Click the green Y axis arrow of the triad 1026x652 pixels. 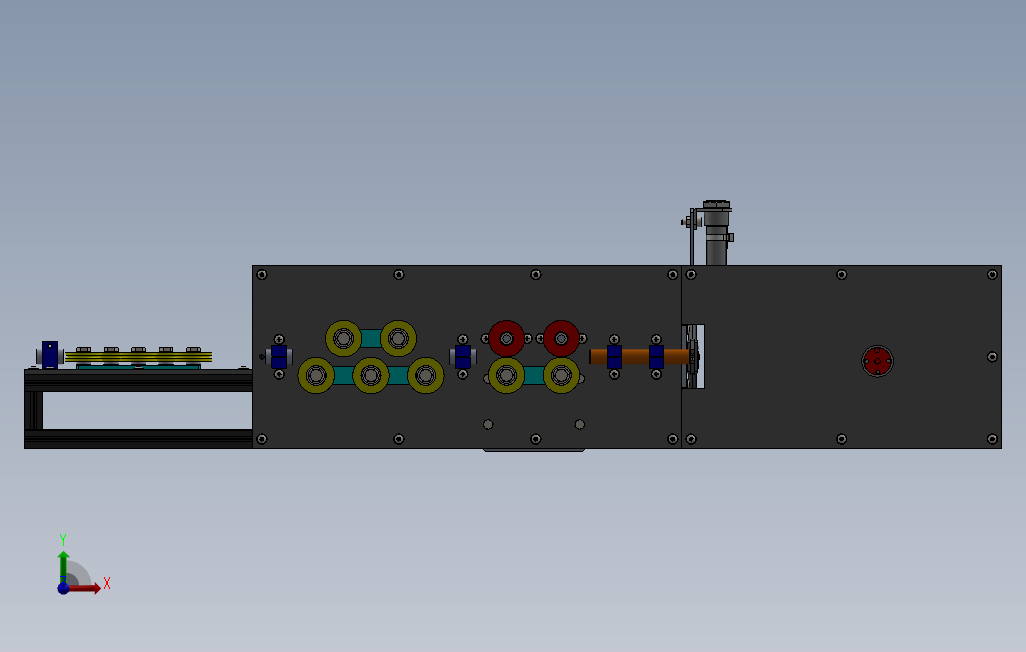point(63,565)
